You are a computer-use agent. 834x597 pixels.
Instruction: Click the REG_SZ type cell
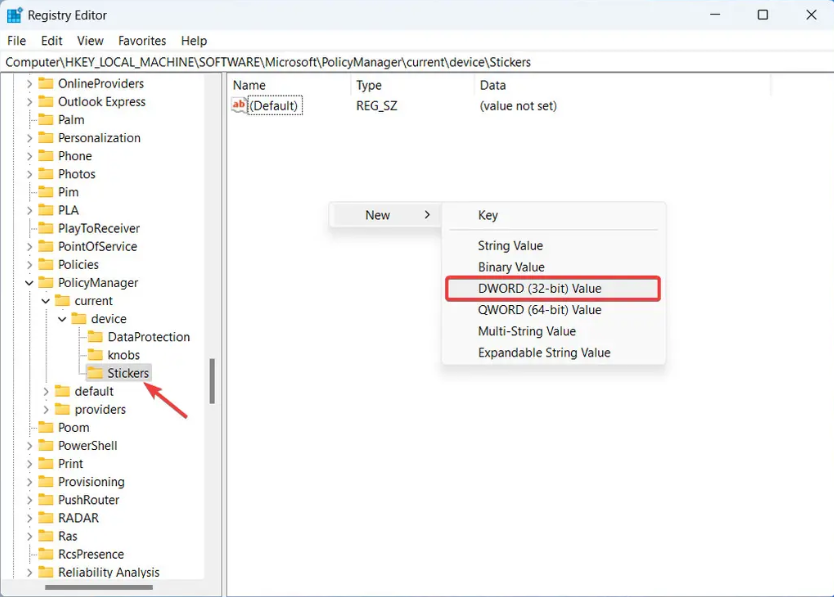(x=377, y=106)
